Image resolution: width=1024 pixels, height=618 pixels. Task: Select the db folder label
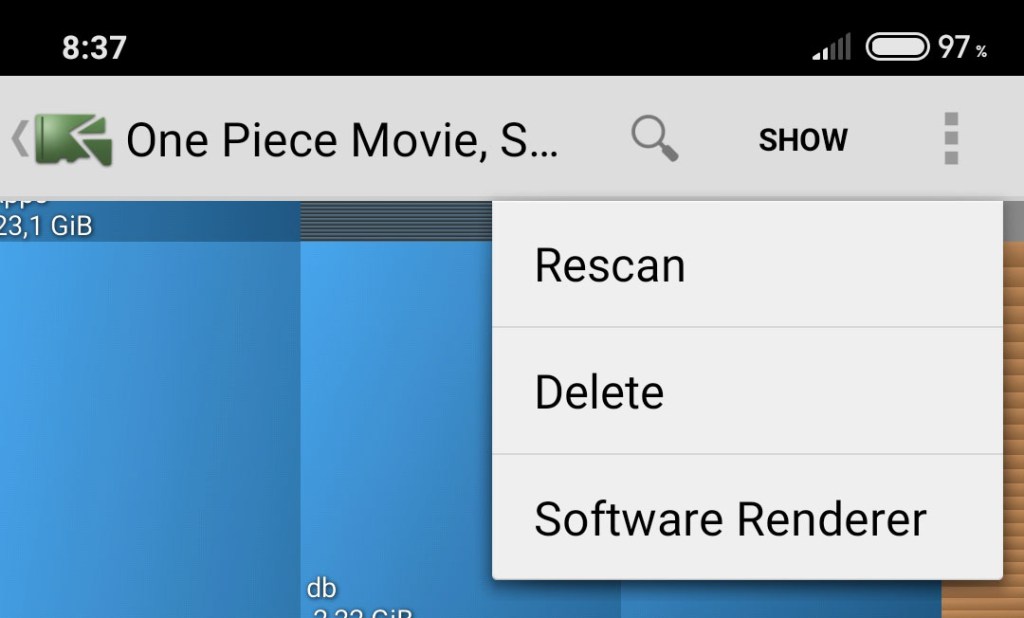pyautogui.click(x=322, y=588)
